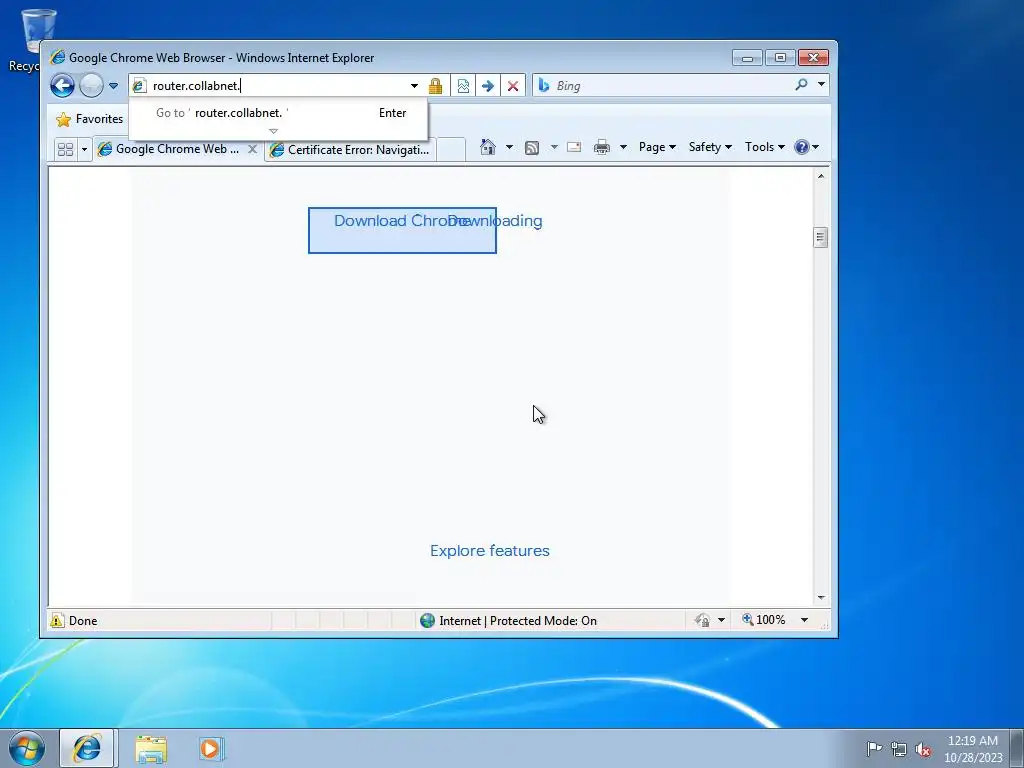Click the page scrollbar up arrow
This screenshot has height=768, width=1024.
(821, 176)
